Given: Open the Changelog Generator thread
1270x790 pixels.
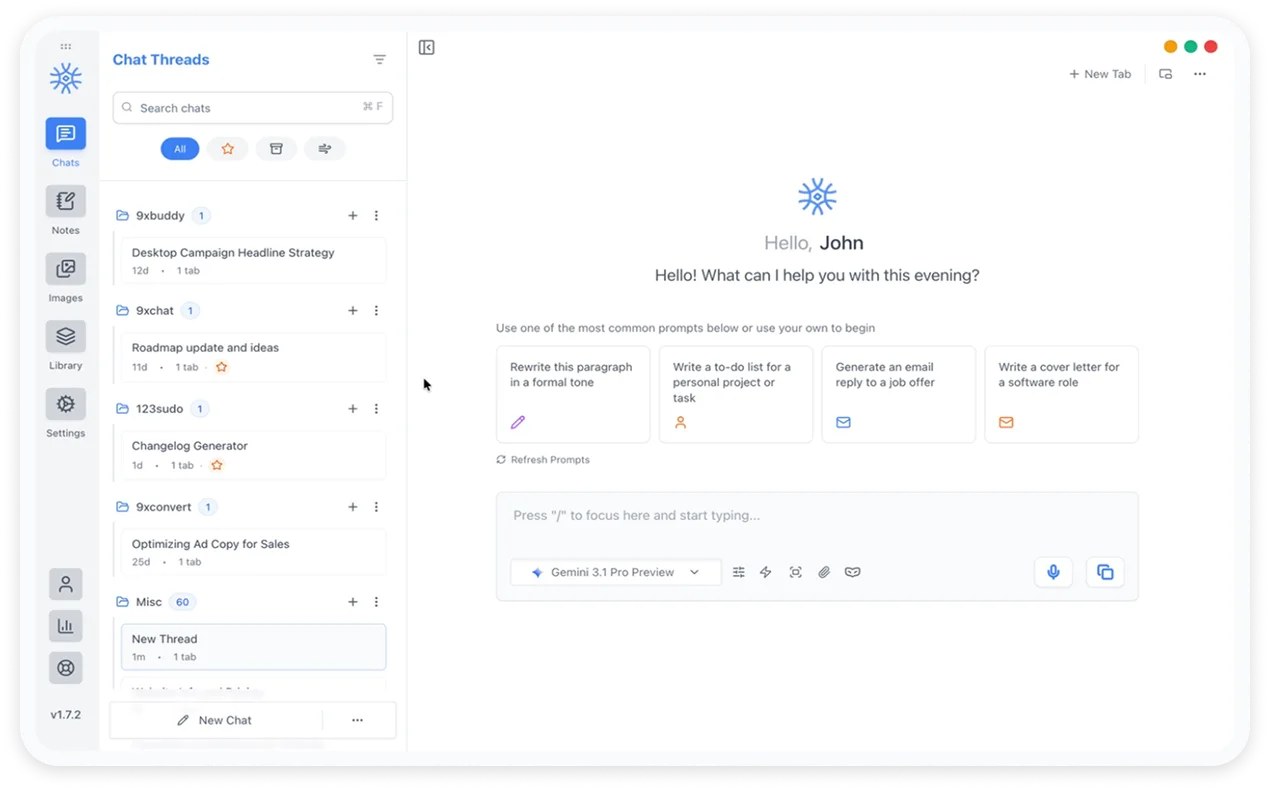Looking at the screenshot, I should point(253,455).
